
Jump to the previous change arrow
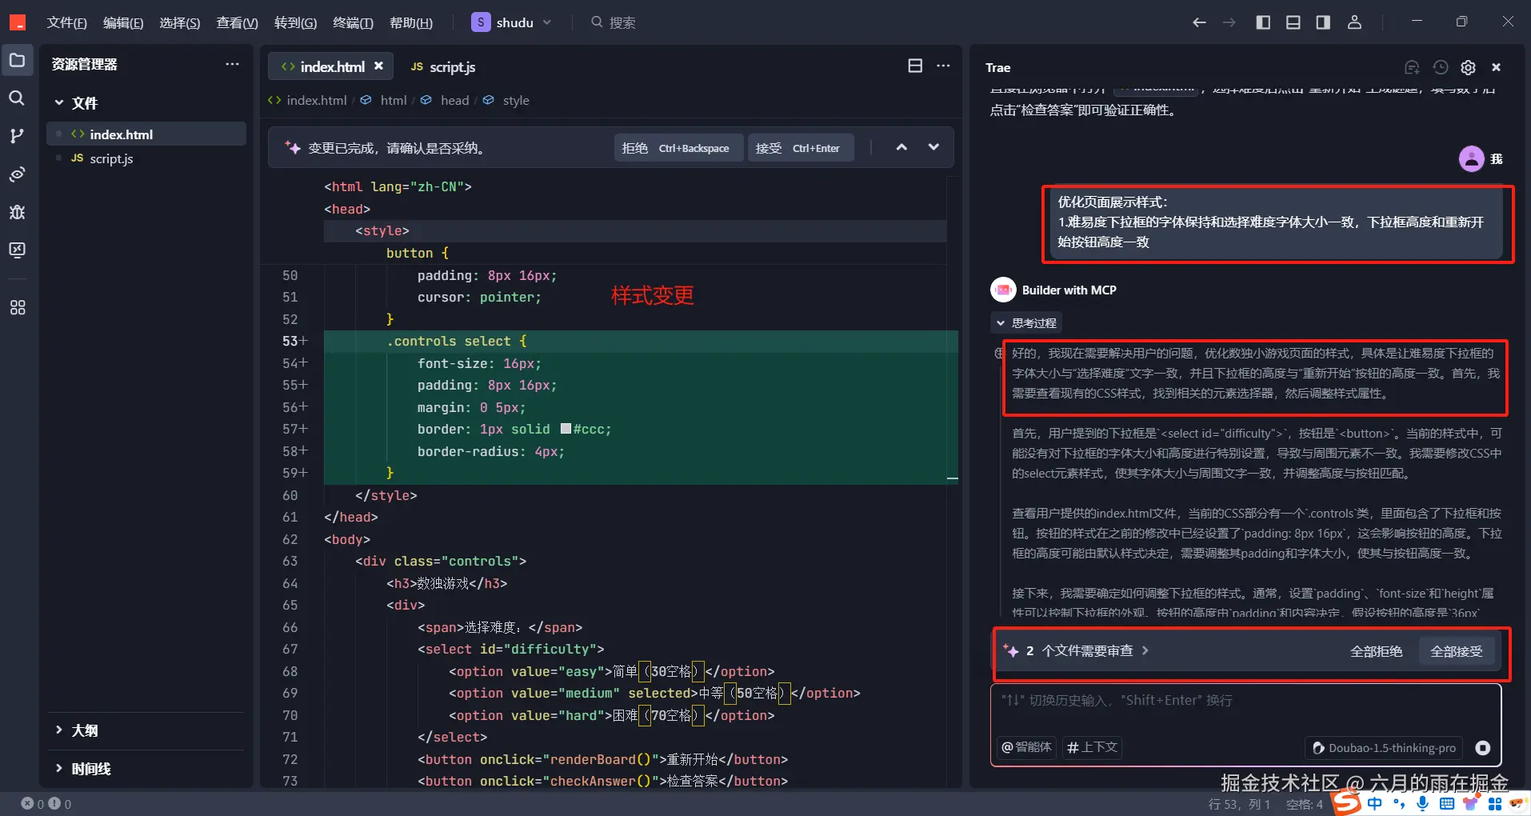click(901, 147)
